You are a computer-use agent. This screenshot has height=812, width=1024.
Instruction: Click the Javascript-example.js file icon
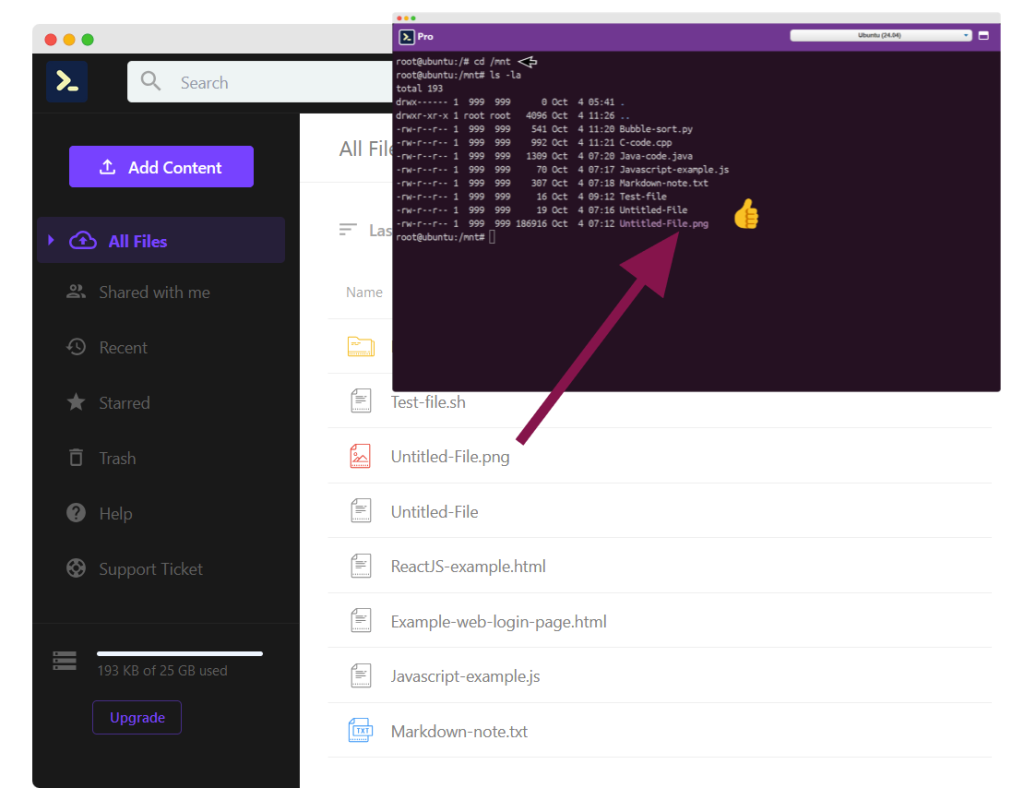click(x=360, y=675)
